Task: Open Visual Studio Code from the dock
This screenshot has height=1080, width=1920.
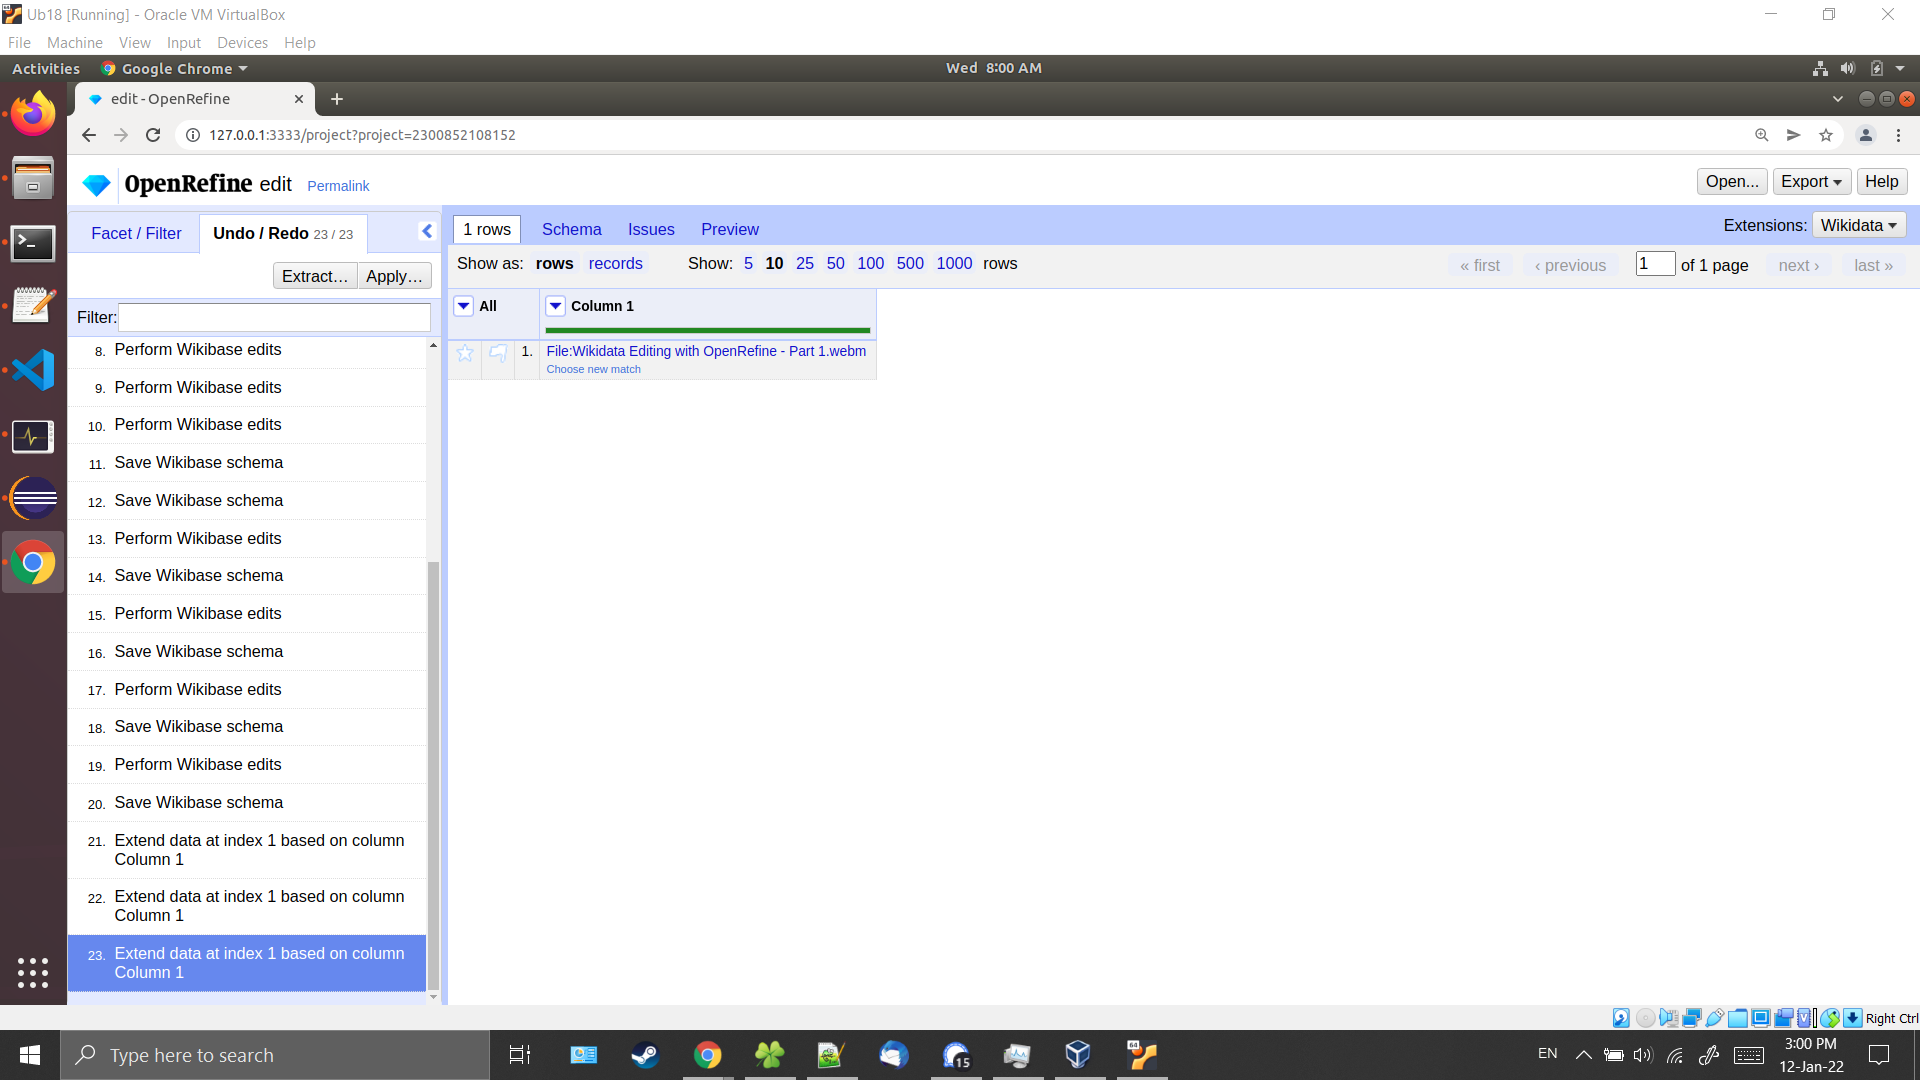Action: [33, 371]
